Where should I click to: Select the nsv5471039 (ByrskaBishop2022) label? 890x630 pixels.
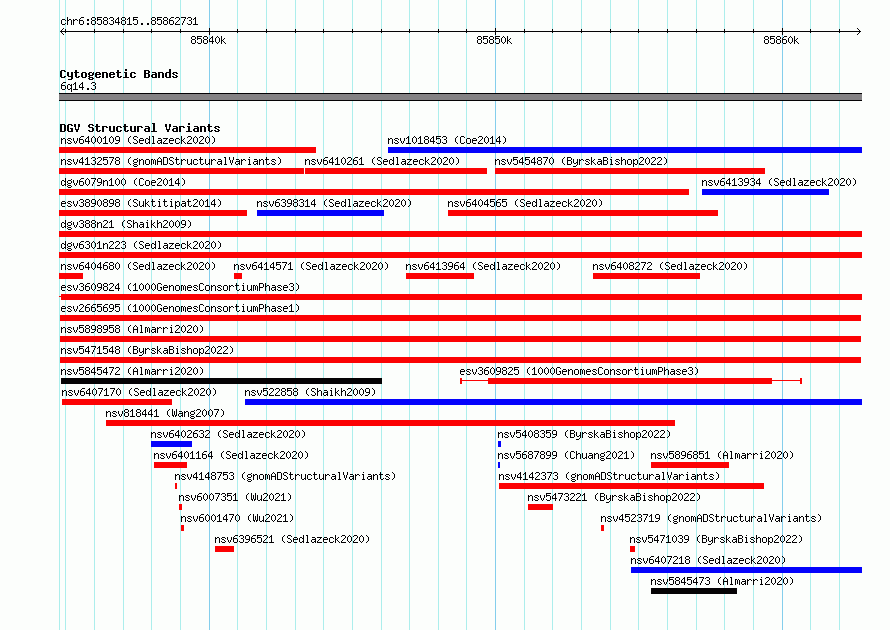716,539
